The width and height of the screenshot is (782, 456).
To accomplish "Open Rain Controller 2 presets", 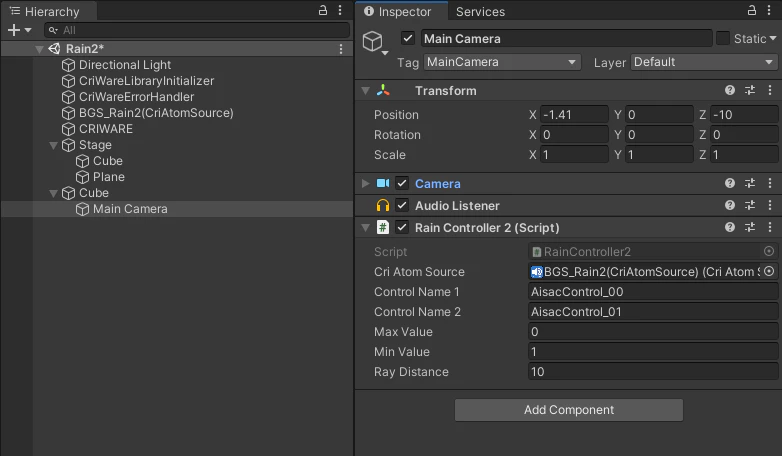I will coord(750,227).
